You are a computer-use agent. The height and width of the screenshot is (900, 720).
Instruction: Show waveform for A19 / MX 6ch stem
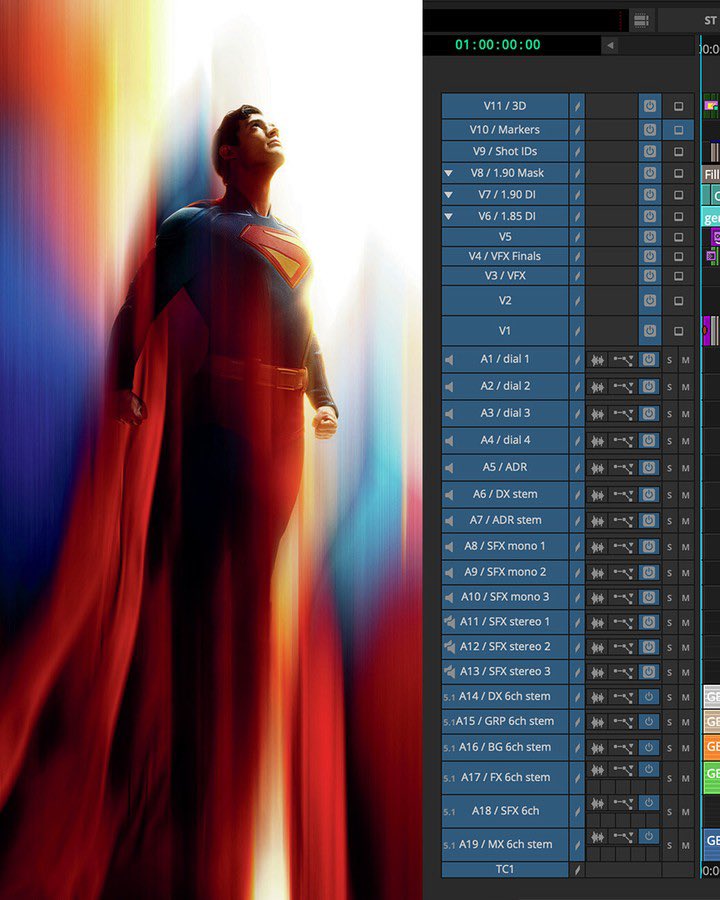click(598, 837)
